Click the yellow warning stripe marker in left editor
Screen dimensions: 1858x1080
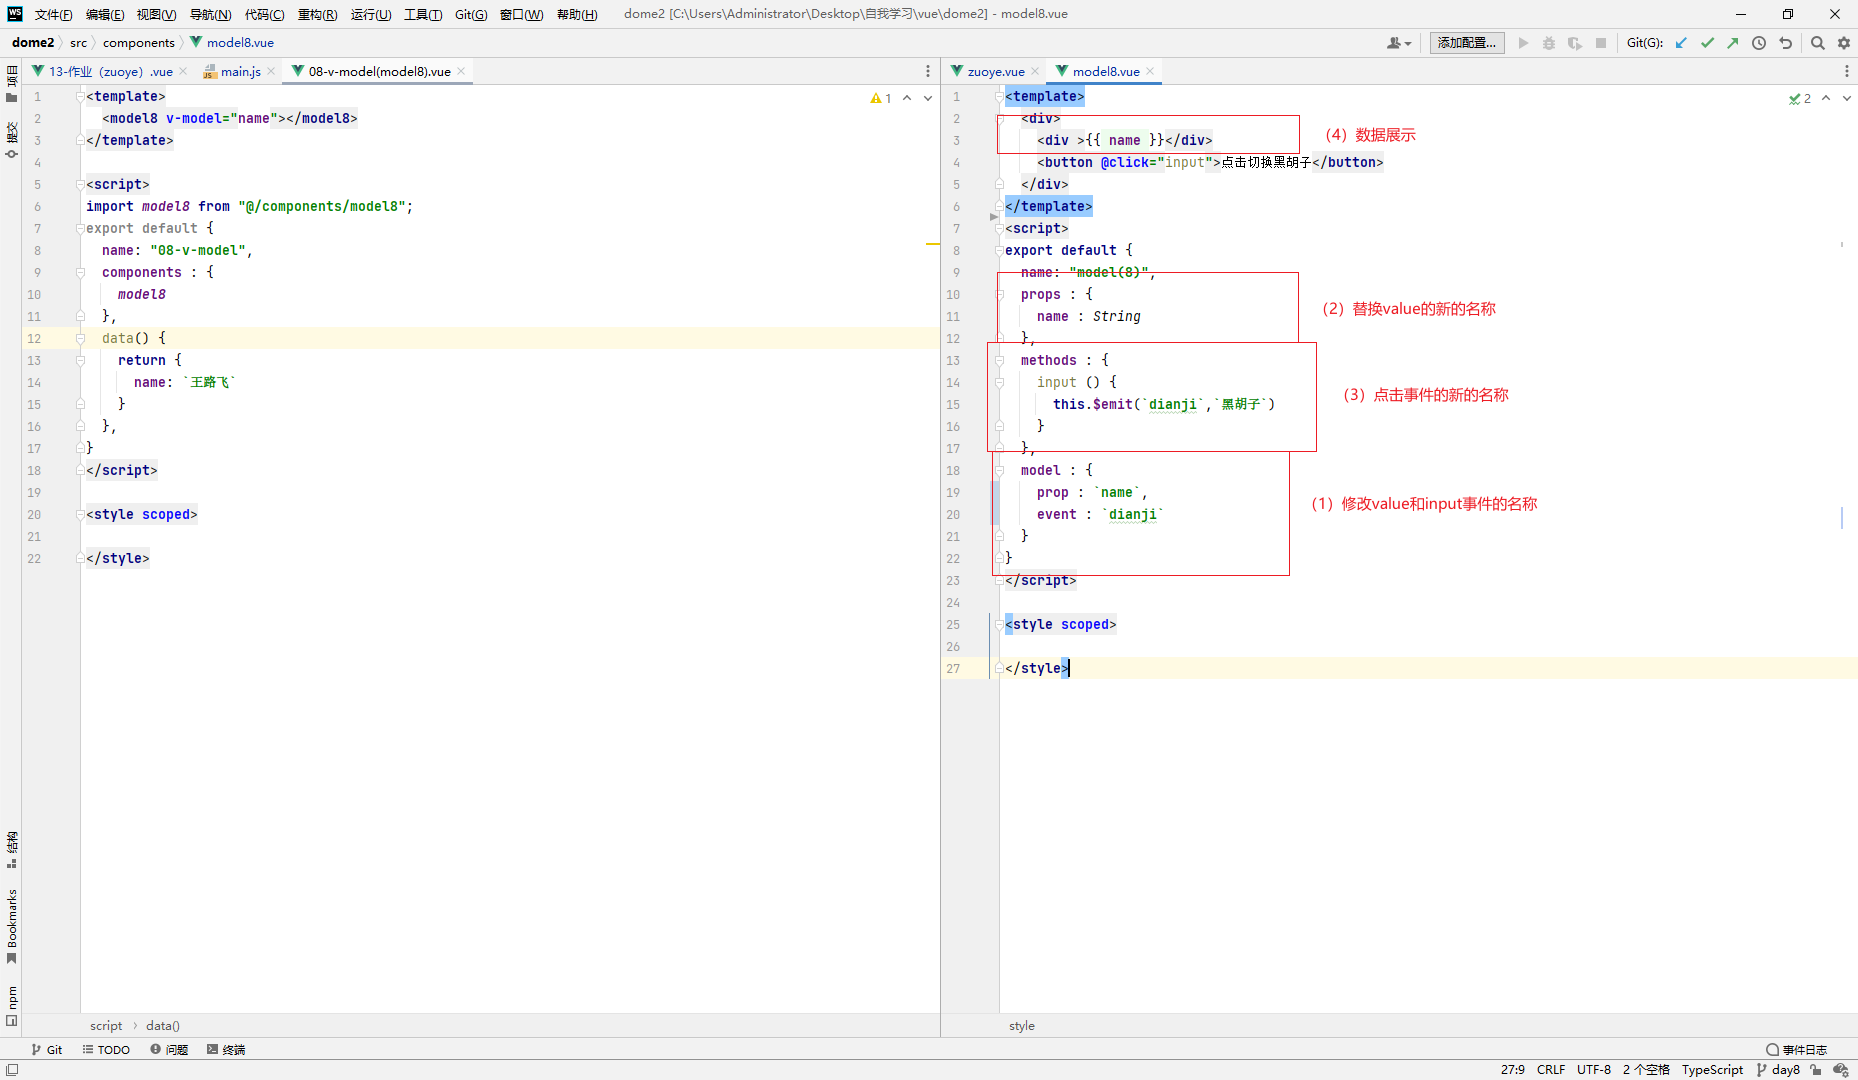[932, 244]
